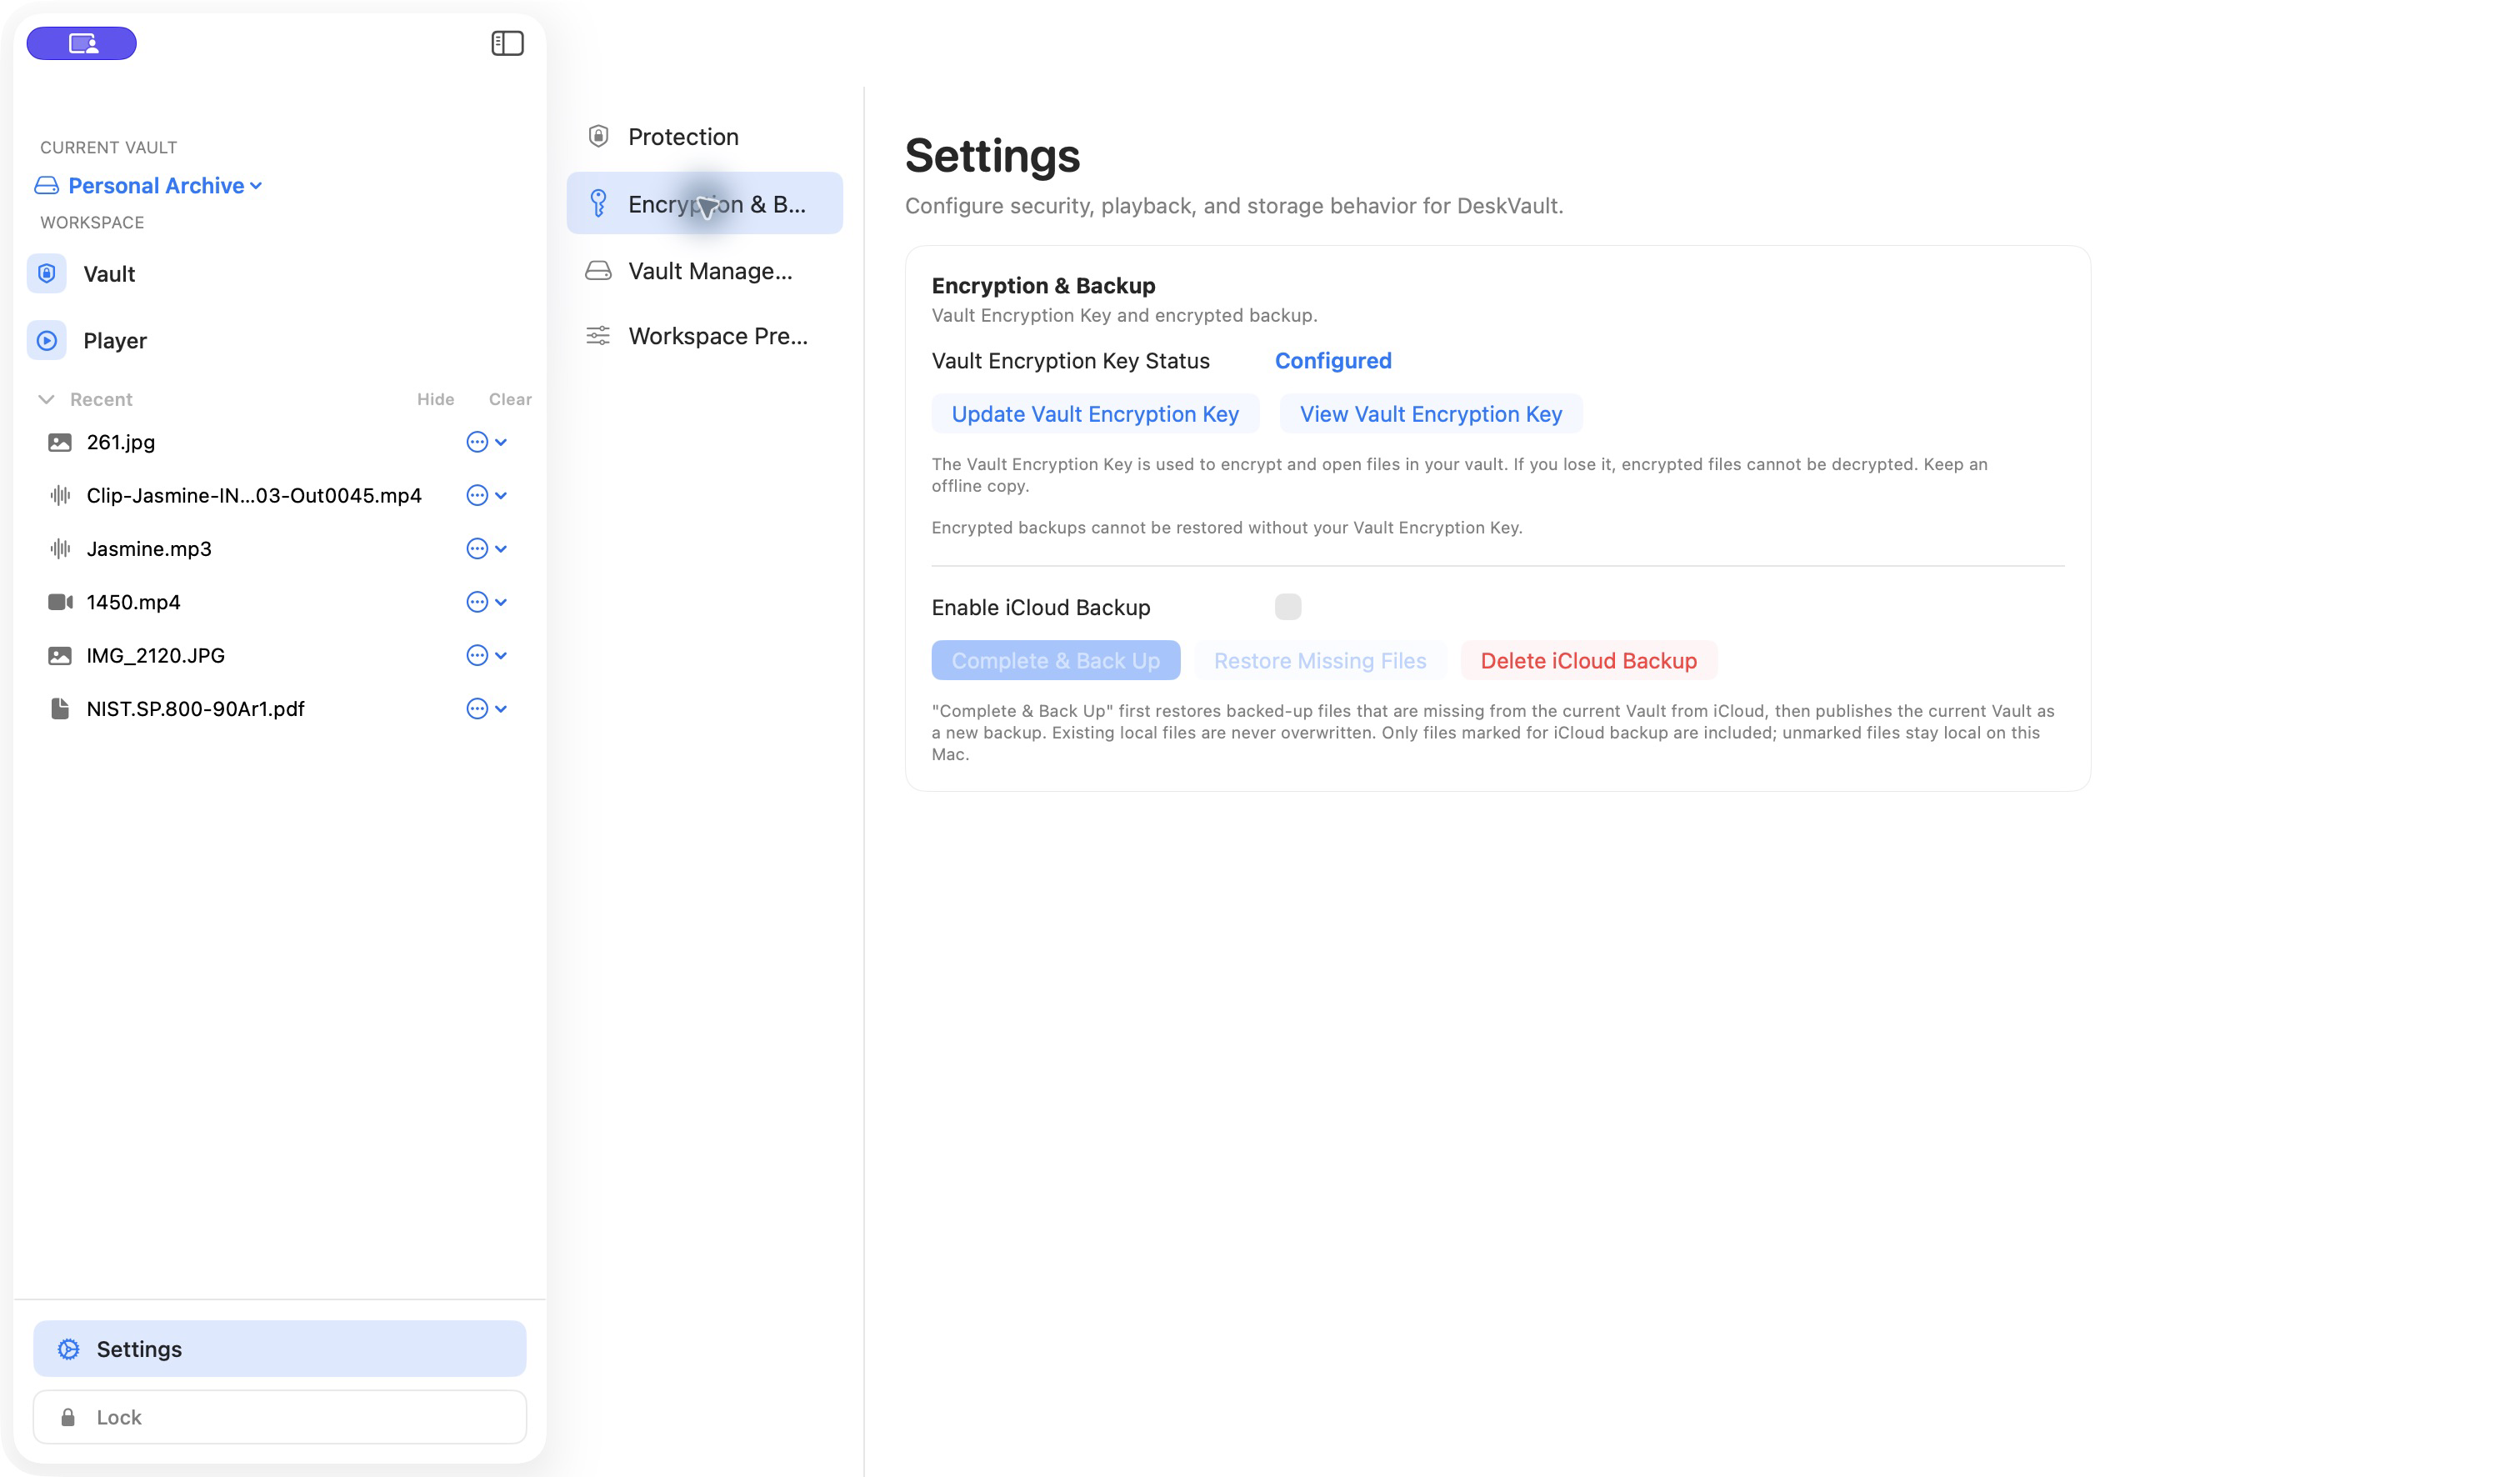Hide the Recent files list
The image size is (2520, 1477).
point(435,399)
